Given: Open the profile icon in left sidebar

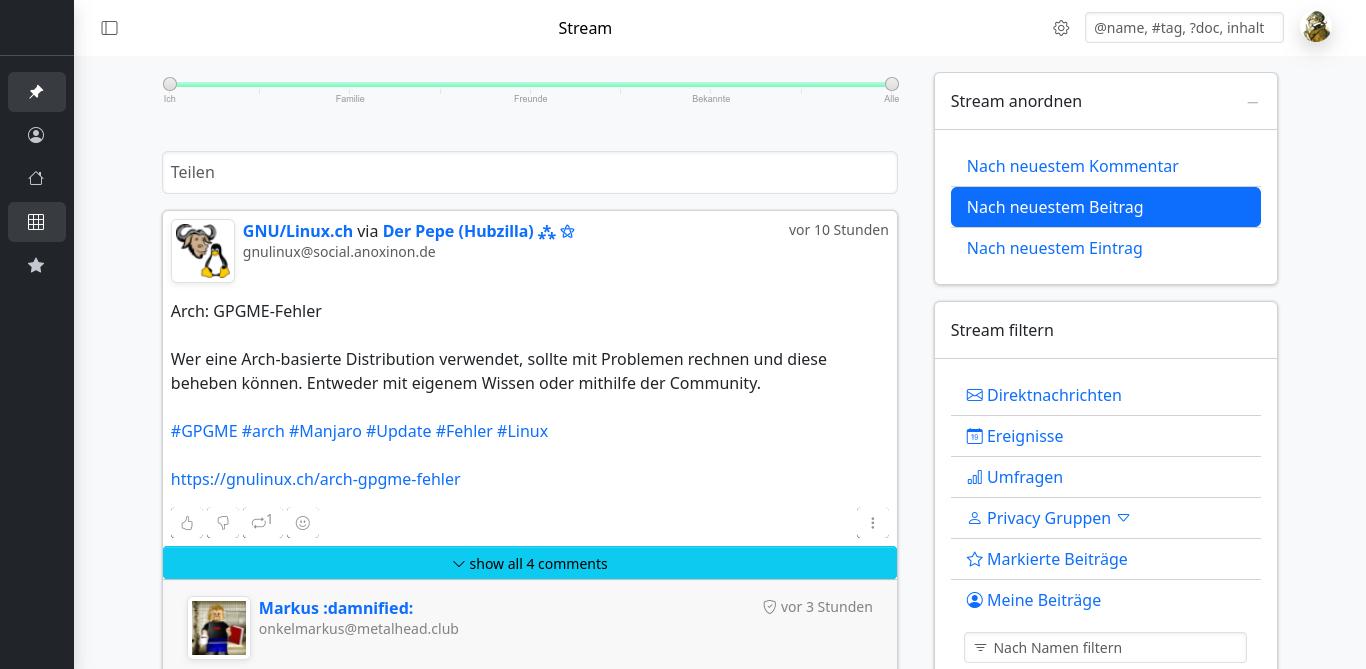Looking at the screenshot, I should (x=36, y=135).
